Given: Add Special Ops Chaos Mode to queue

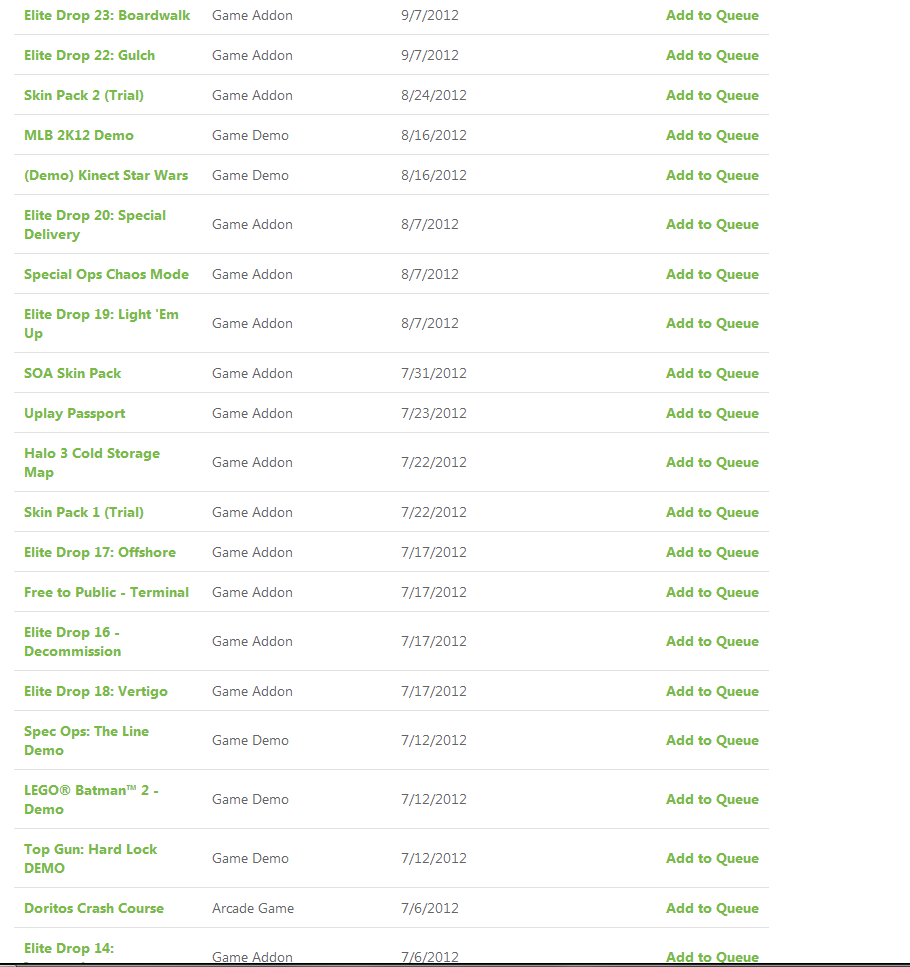Looking at the screenshot, I should (712, 274).
